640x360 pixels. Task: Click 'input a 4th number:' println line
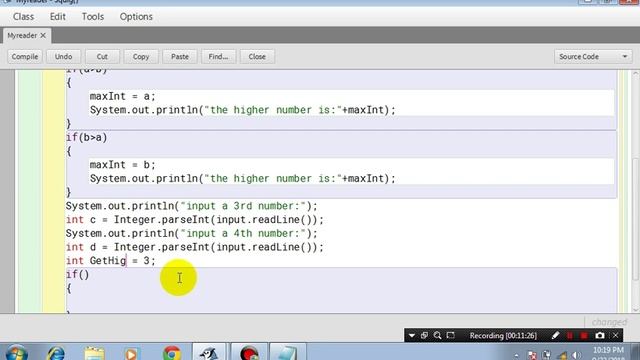click(191, 233)
